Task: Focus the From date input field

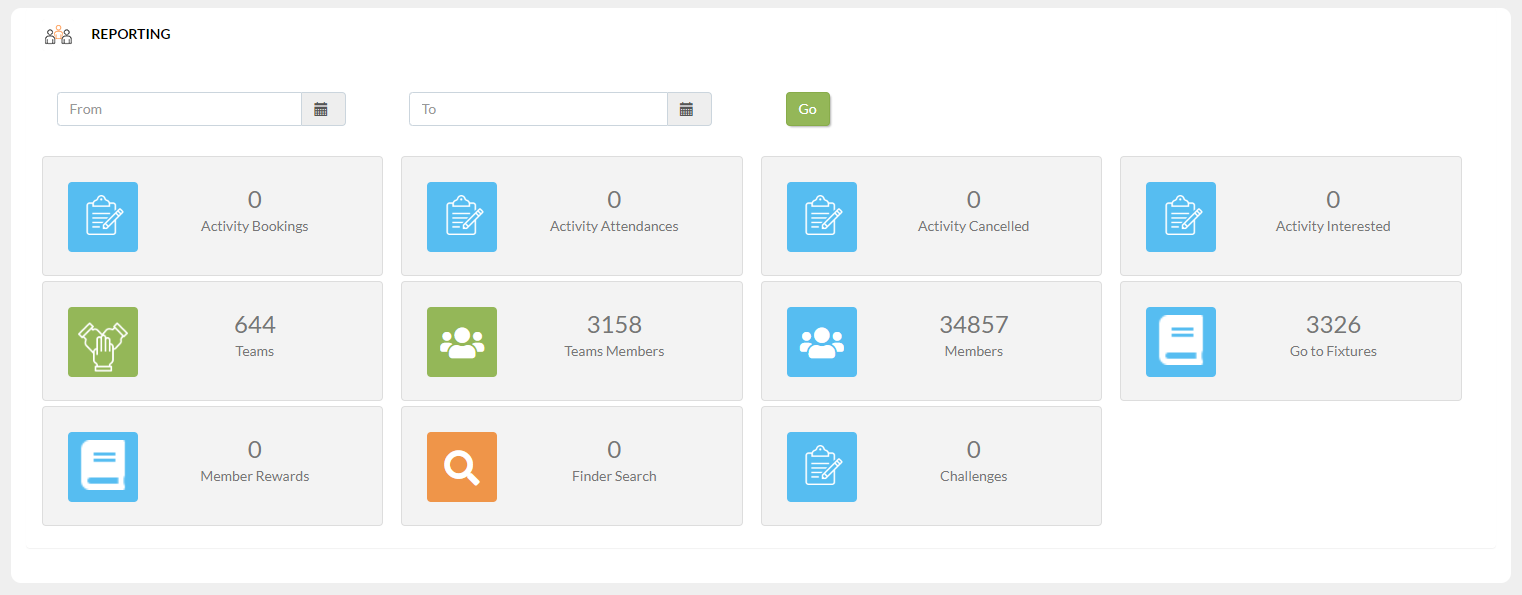Action: pyautogui.click(x=180, y=109)
